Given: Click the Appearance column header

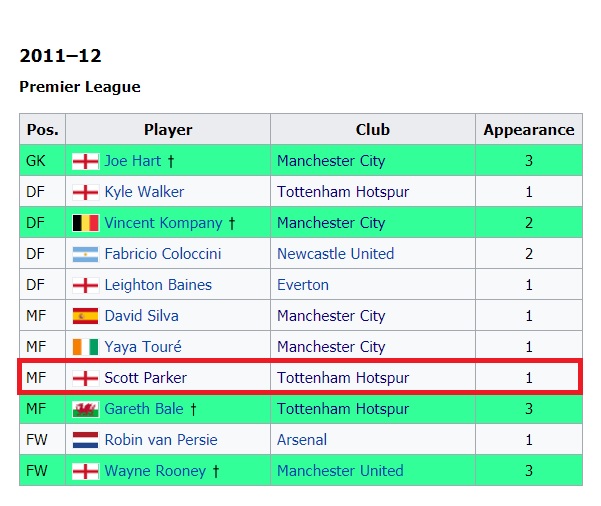Looking at the screenshot, I should pyautogui.click(x=529, y=130).
